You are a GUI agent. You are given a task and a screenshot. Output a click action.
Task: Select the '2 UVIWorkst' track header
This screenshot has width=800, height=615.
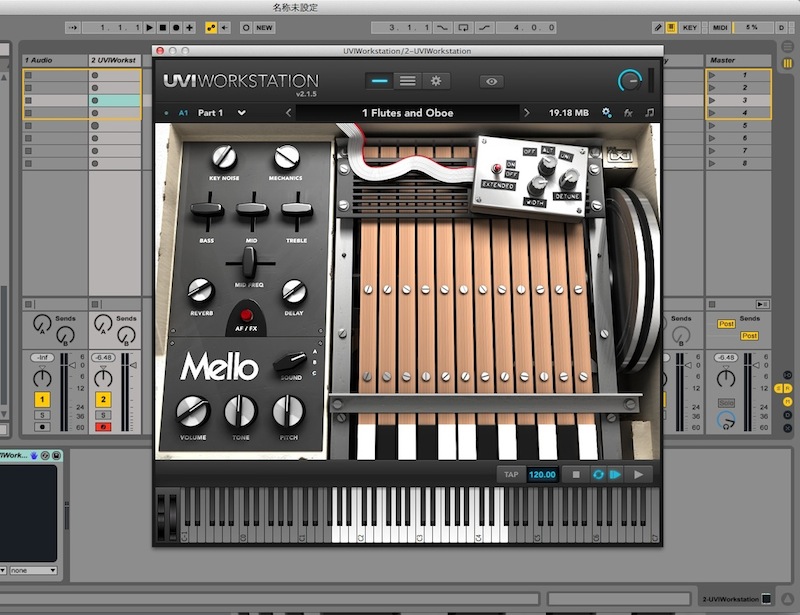[115, 60]
